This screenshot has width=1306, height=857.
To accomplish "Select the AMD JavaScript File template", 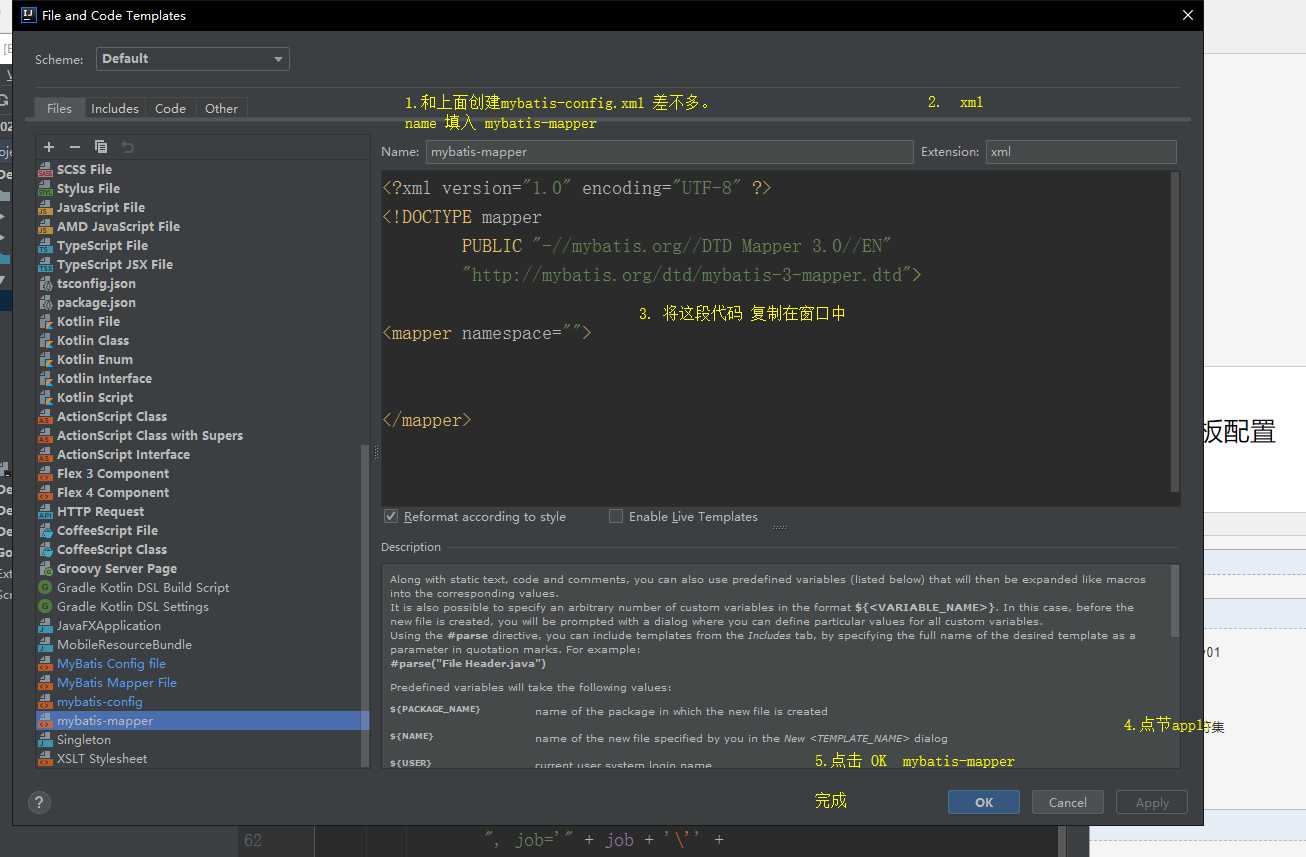I will coord(203,227).
